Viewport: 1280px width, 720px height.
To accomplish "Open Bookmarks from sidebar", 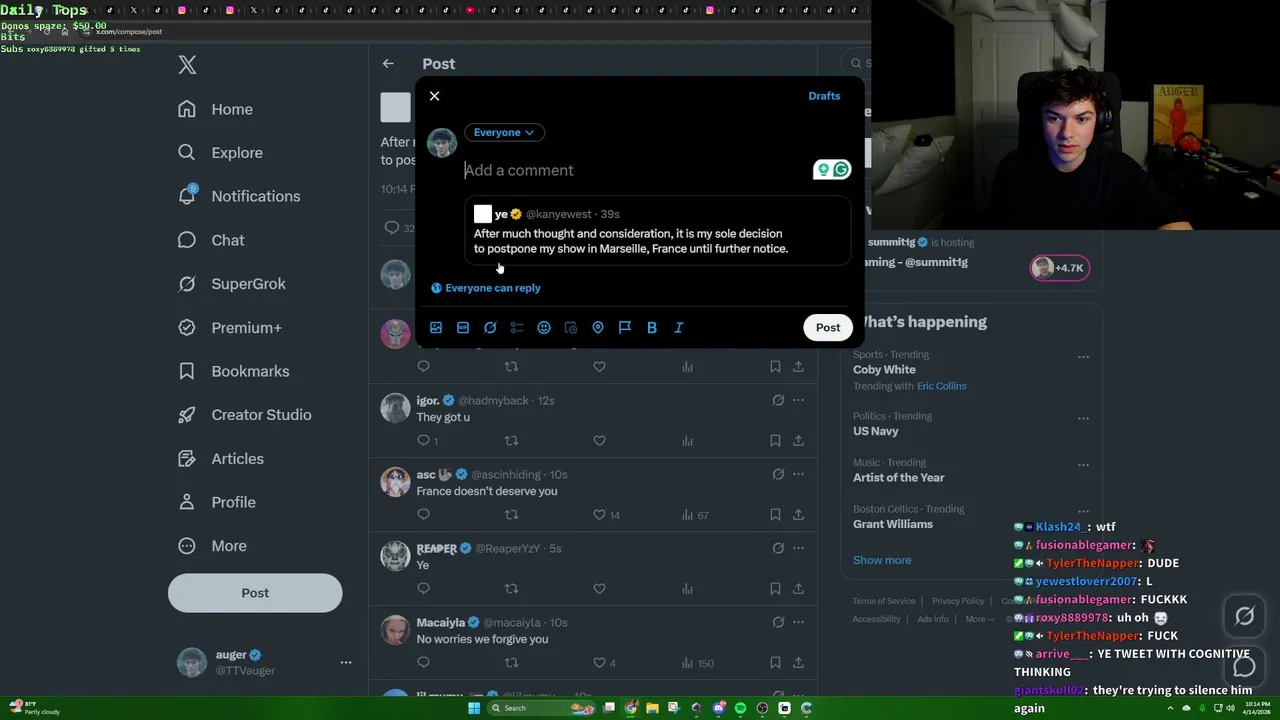I will click(233, 371).
